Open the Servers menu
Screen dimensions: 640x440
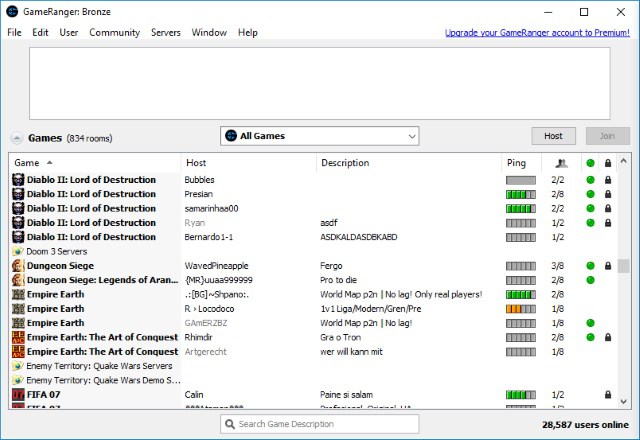pyautogui.click(x=165, y=33)
